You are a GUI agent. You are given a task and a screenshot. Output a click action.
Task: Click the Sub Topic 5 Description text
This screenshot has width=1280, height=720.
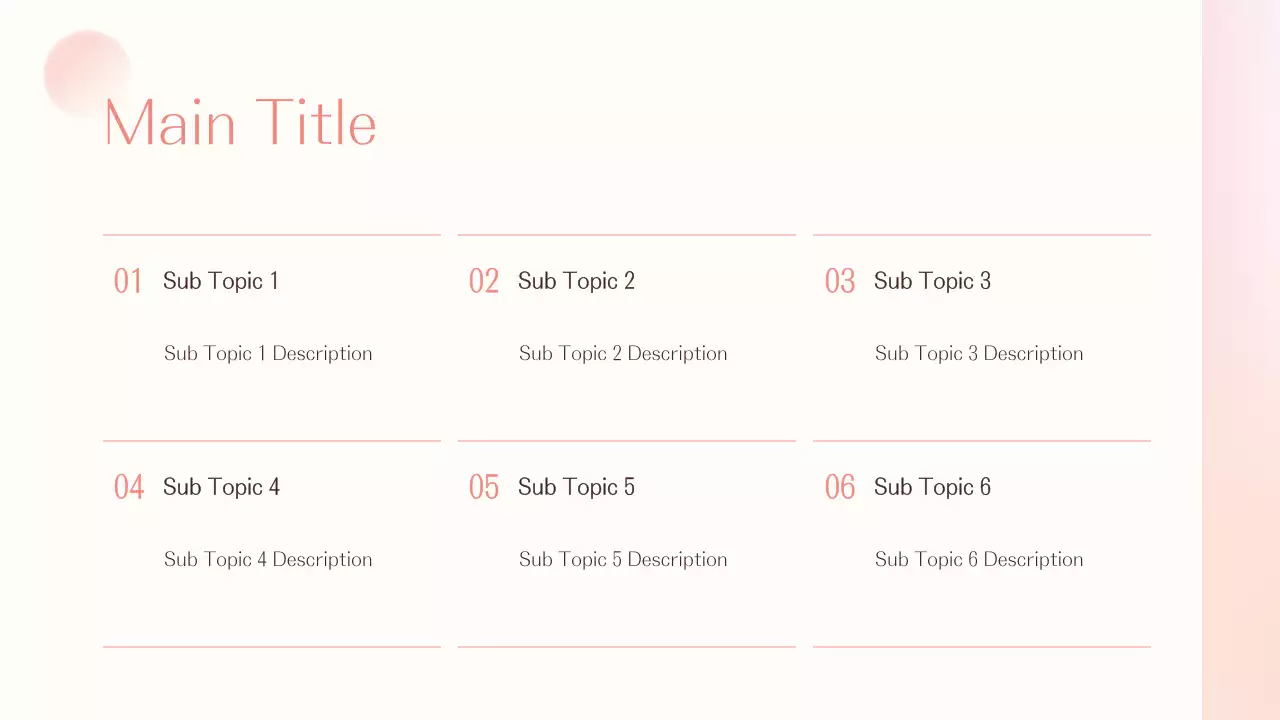623,559
